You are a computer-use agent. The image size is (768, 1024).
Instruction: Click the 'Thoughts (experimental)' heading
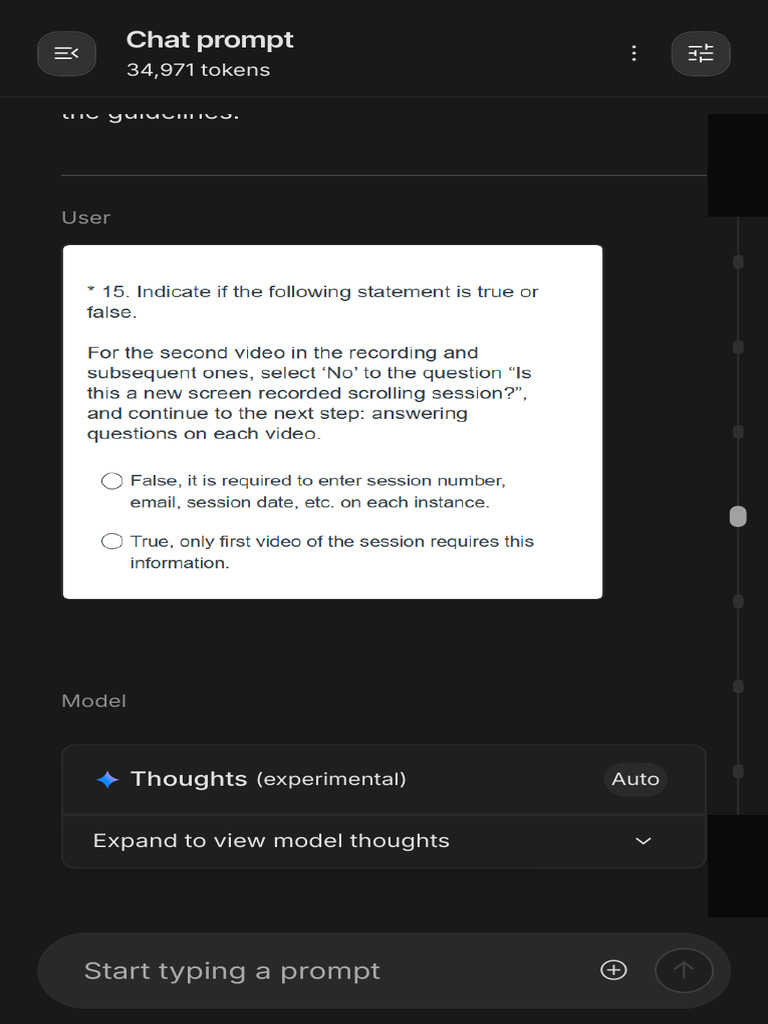pyautogui.click(x=268, y=779)
